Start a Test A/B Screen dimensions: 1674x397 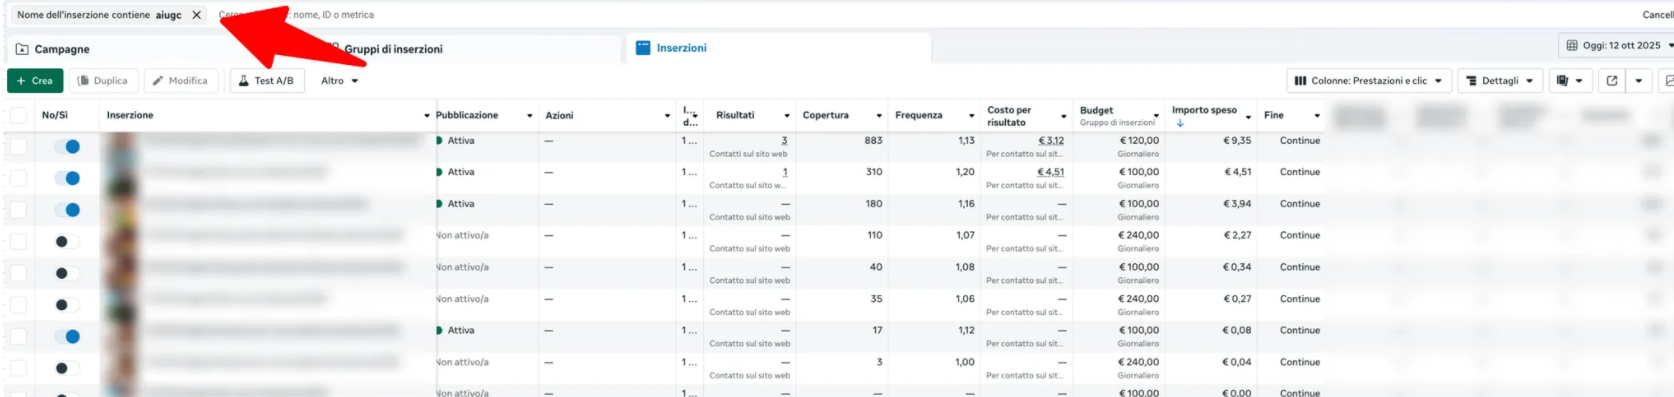(267, 81)
